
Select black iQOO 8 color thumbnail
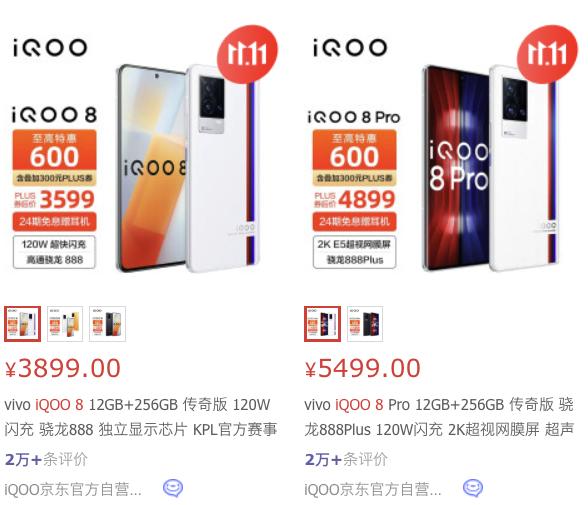pyautogui.click(x=107, y=324)
